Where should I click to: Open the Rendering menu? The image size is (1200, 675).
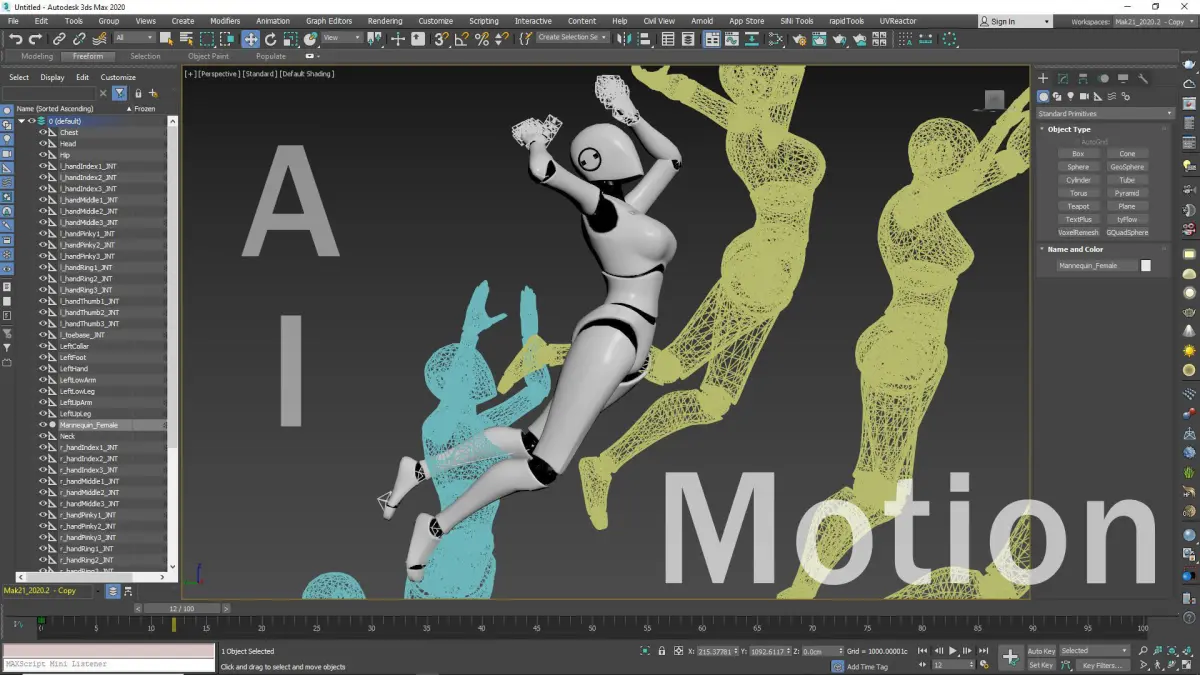tap(385, 21)
